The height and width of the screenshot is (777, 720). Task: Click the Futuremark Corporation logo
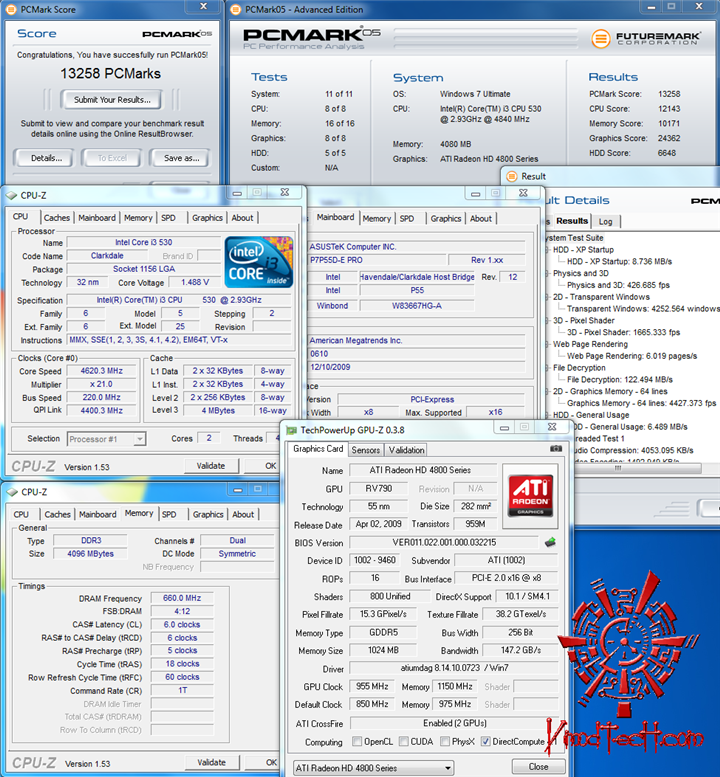(x=646, y=38)
